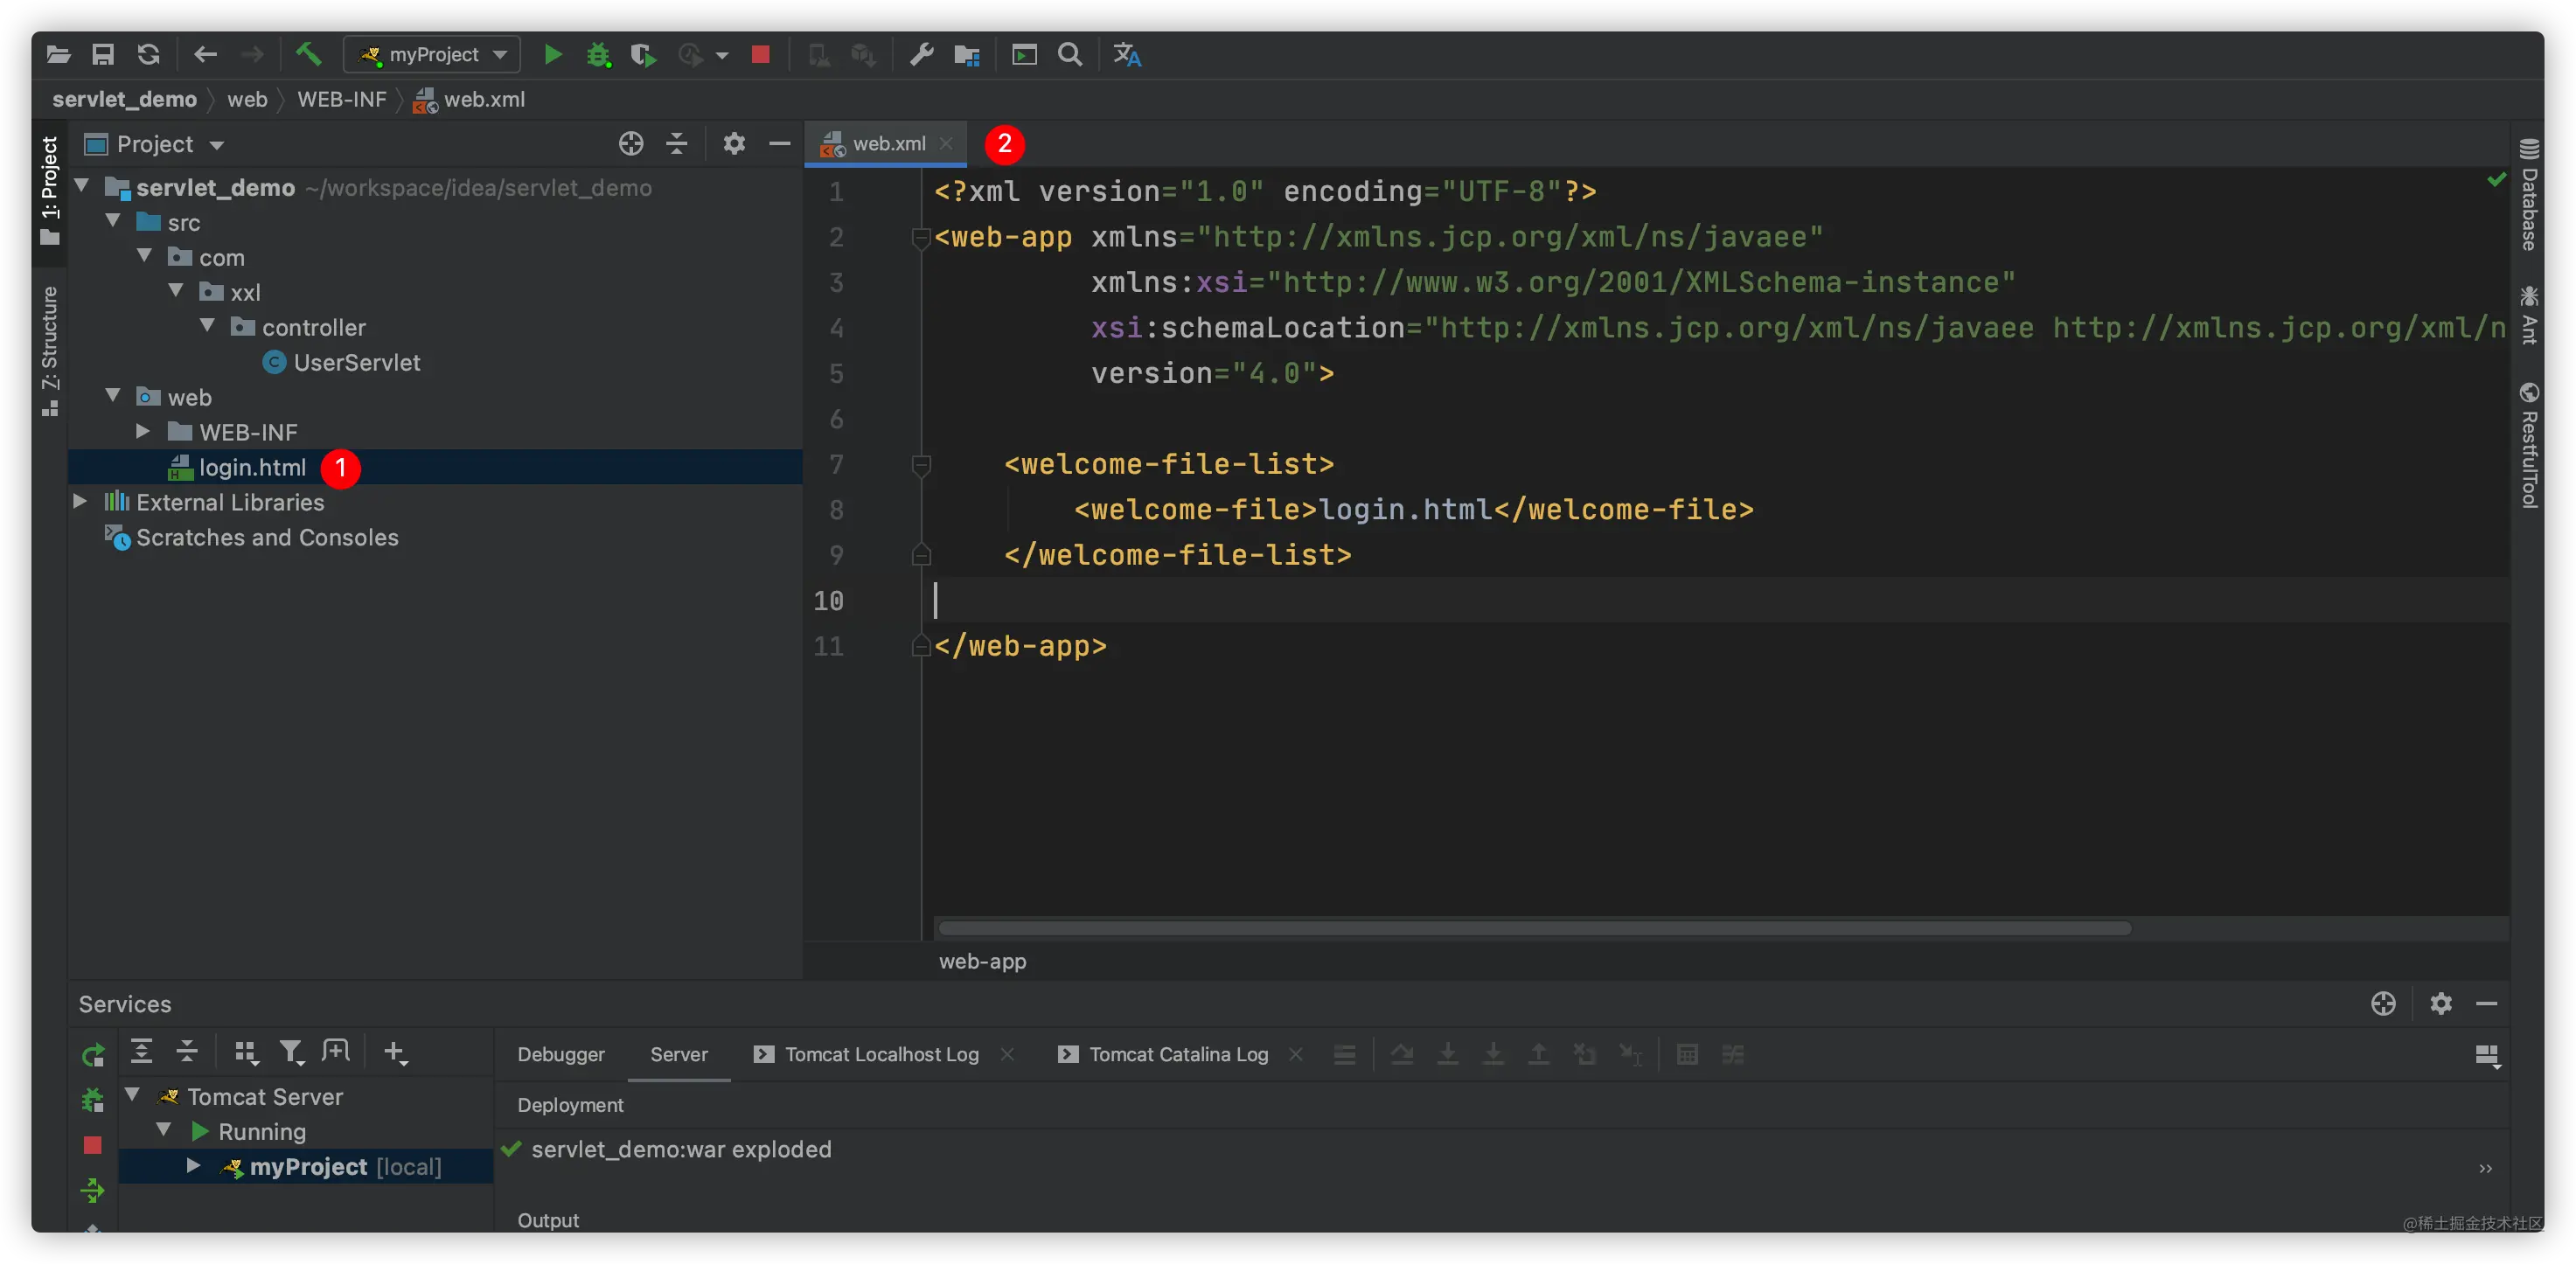Open the translate icon in toolbar

click(1127, 55)
